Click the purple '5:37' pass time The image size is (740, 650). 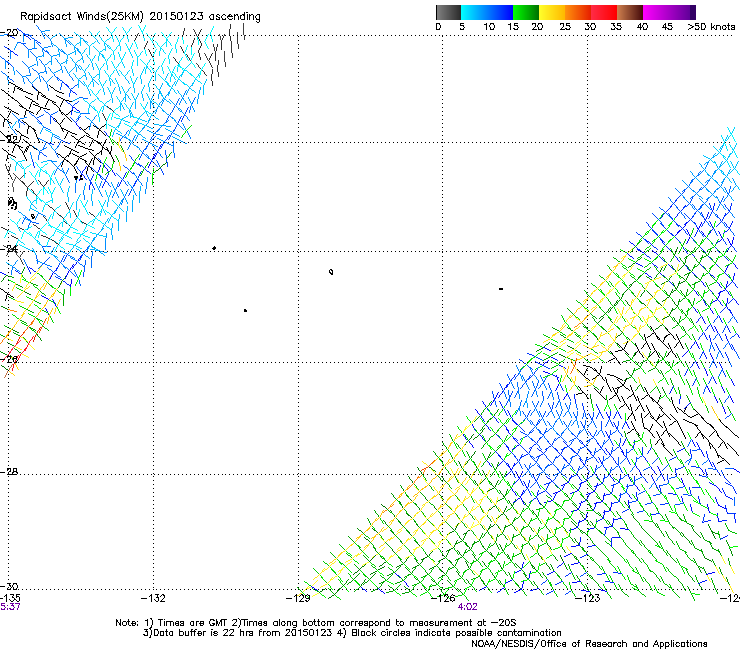point(10,607)
